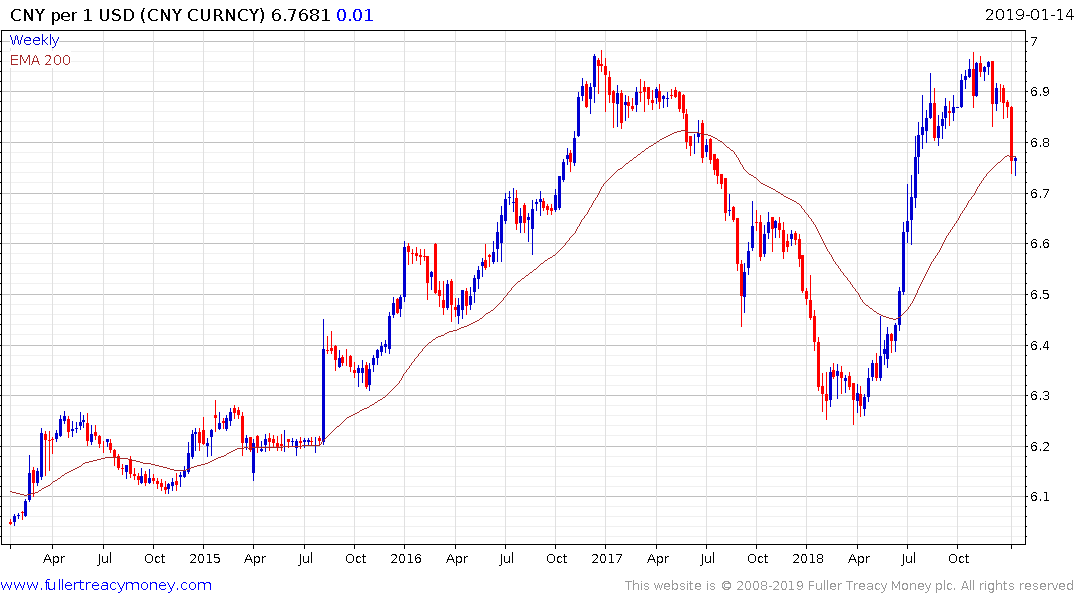The image size is (1075, 600).
Task: Click the y-axis label 6.4
Action: tap(1040, 345)
